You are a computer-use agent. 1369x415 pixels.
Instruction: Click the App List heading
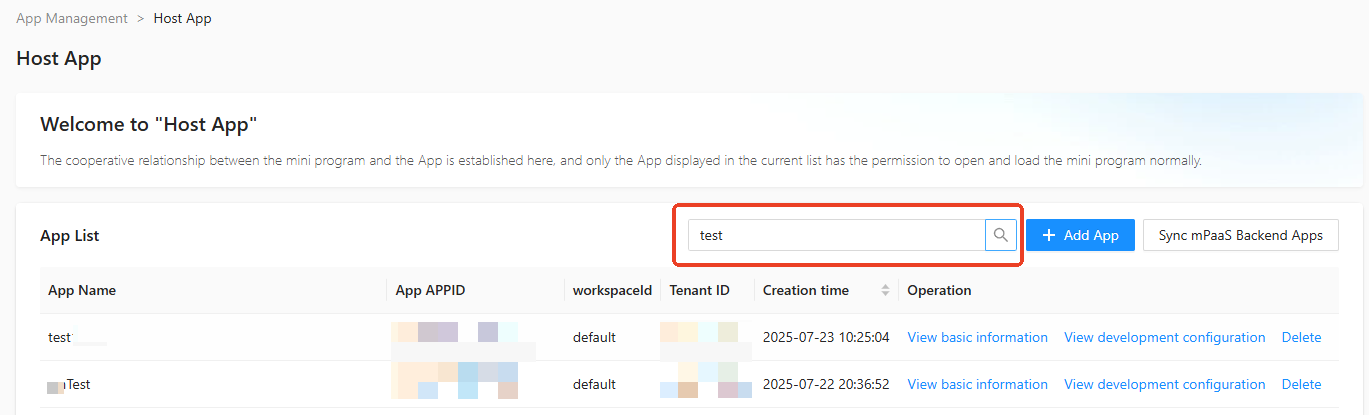(x=70, y=236)
